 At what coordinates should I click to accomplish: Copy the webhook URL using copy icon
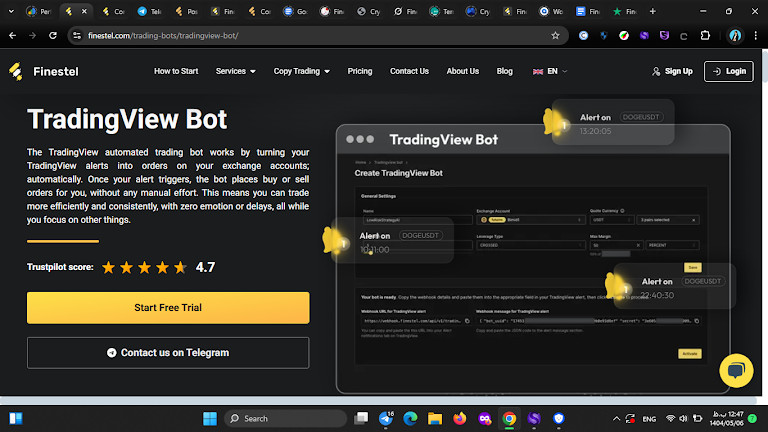coord(467,321)
